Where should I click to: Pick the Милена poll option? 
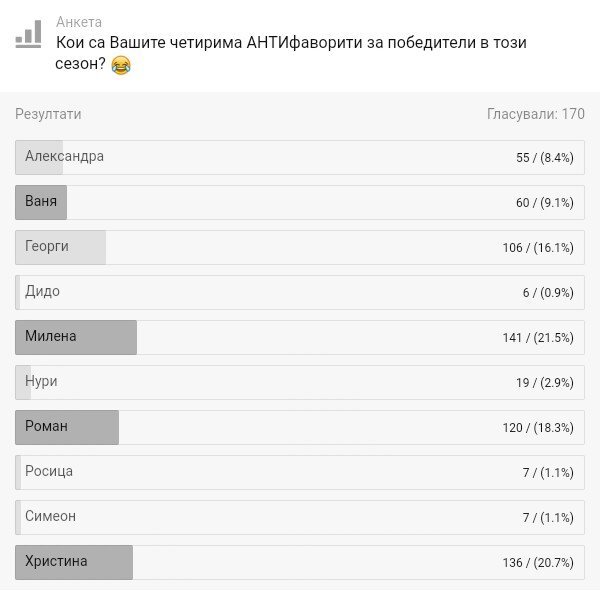(x=300, y=337)
